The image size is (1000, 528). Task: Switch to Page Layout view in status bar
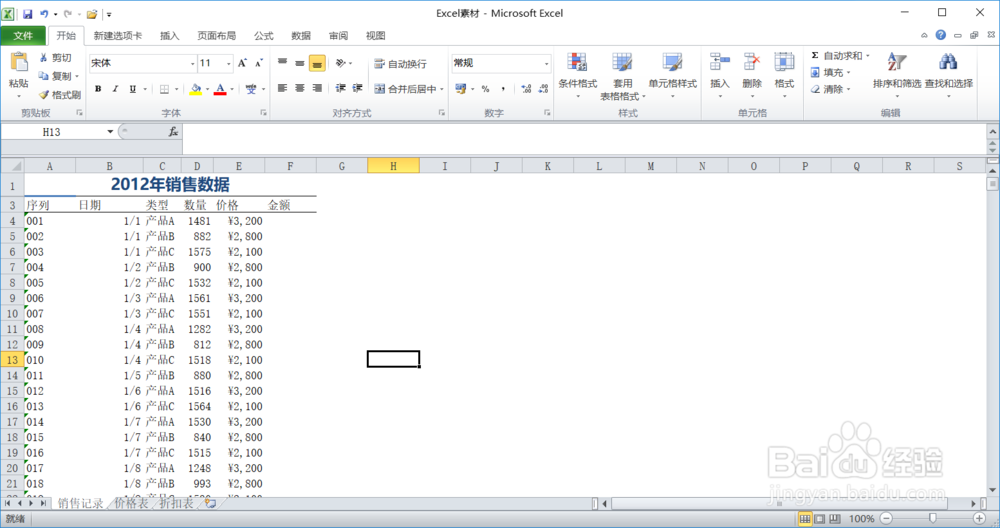point(820,518)
